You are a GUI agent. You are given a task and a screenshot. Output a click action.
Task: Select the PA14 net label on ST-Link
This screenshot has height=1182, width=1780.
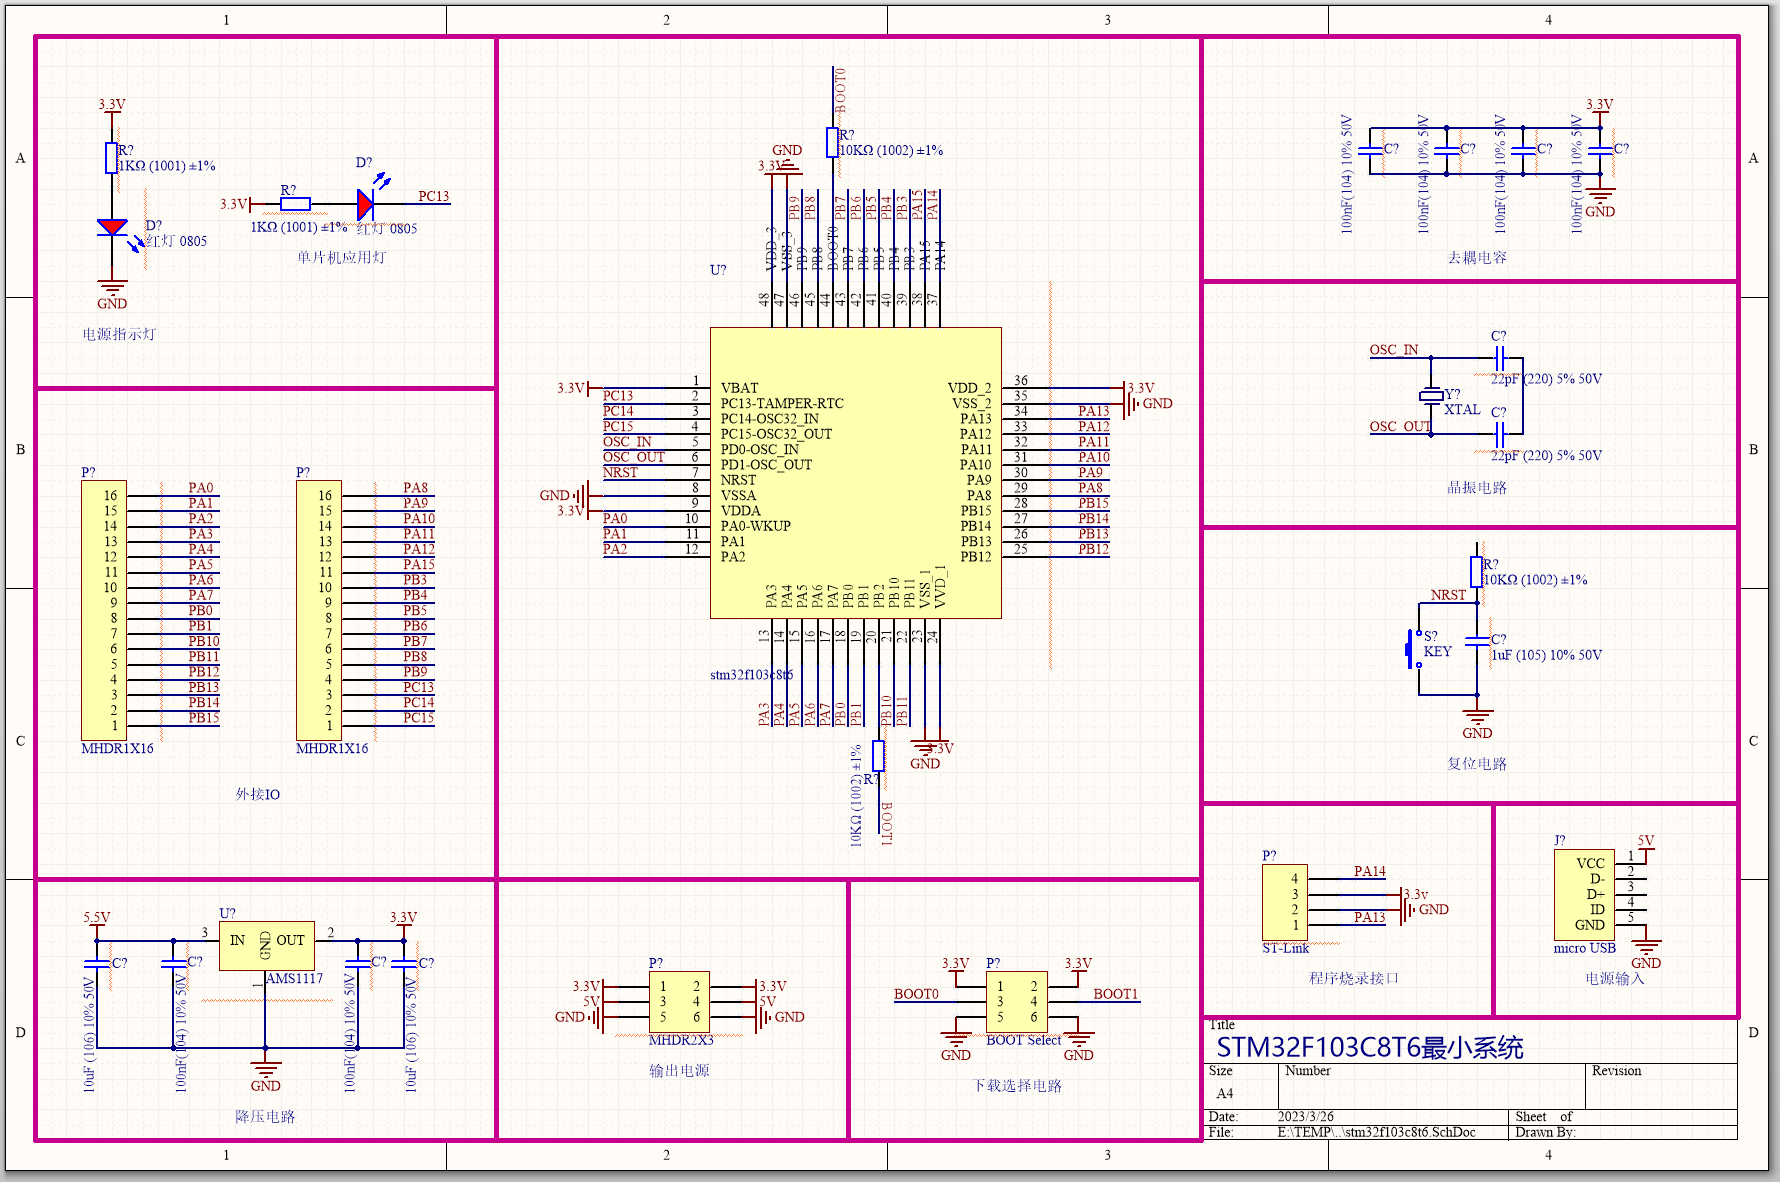[x=1370, y=871]
